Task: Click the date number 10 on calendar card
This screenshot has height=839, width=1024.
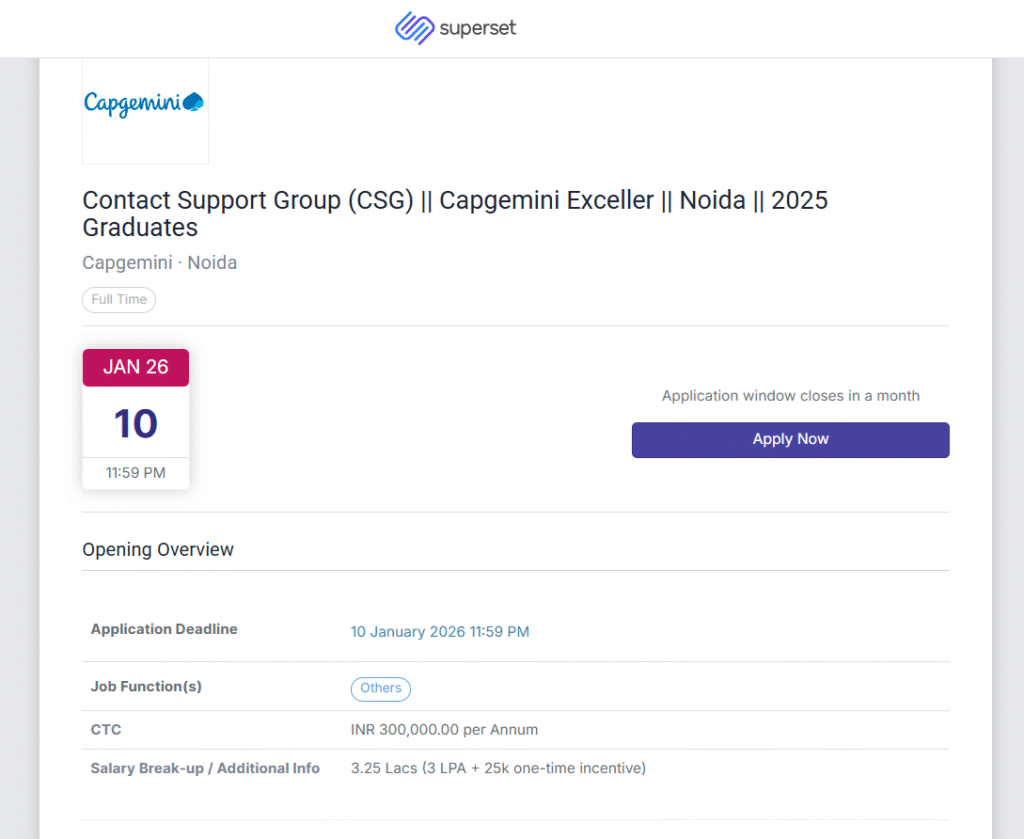Action: 136,423
